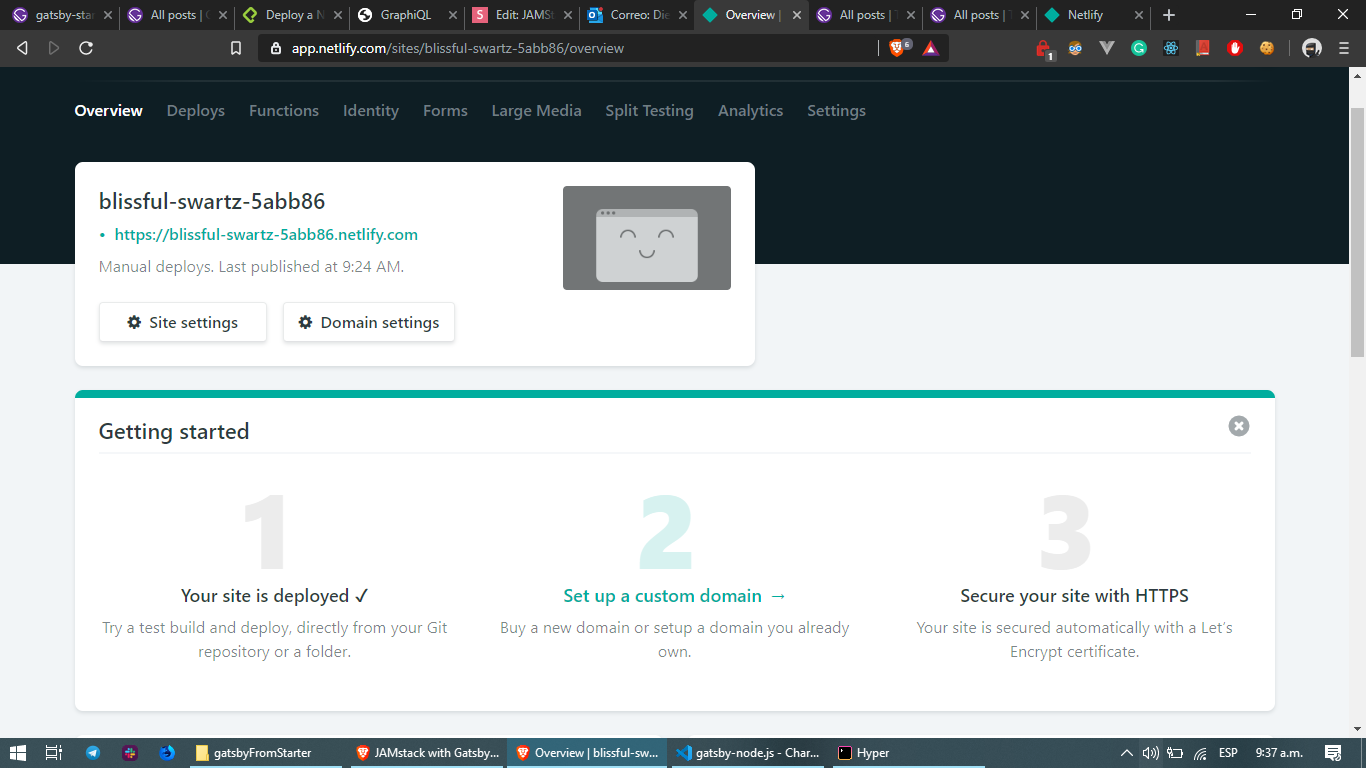Open the browser profile avatar
The width and height of the screenshot is (1366, 768).
click(1312, 48)
